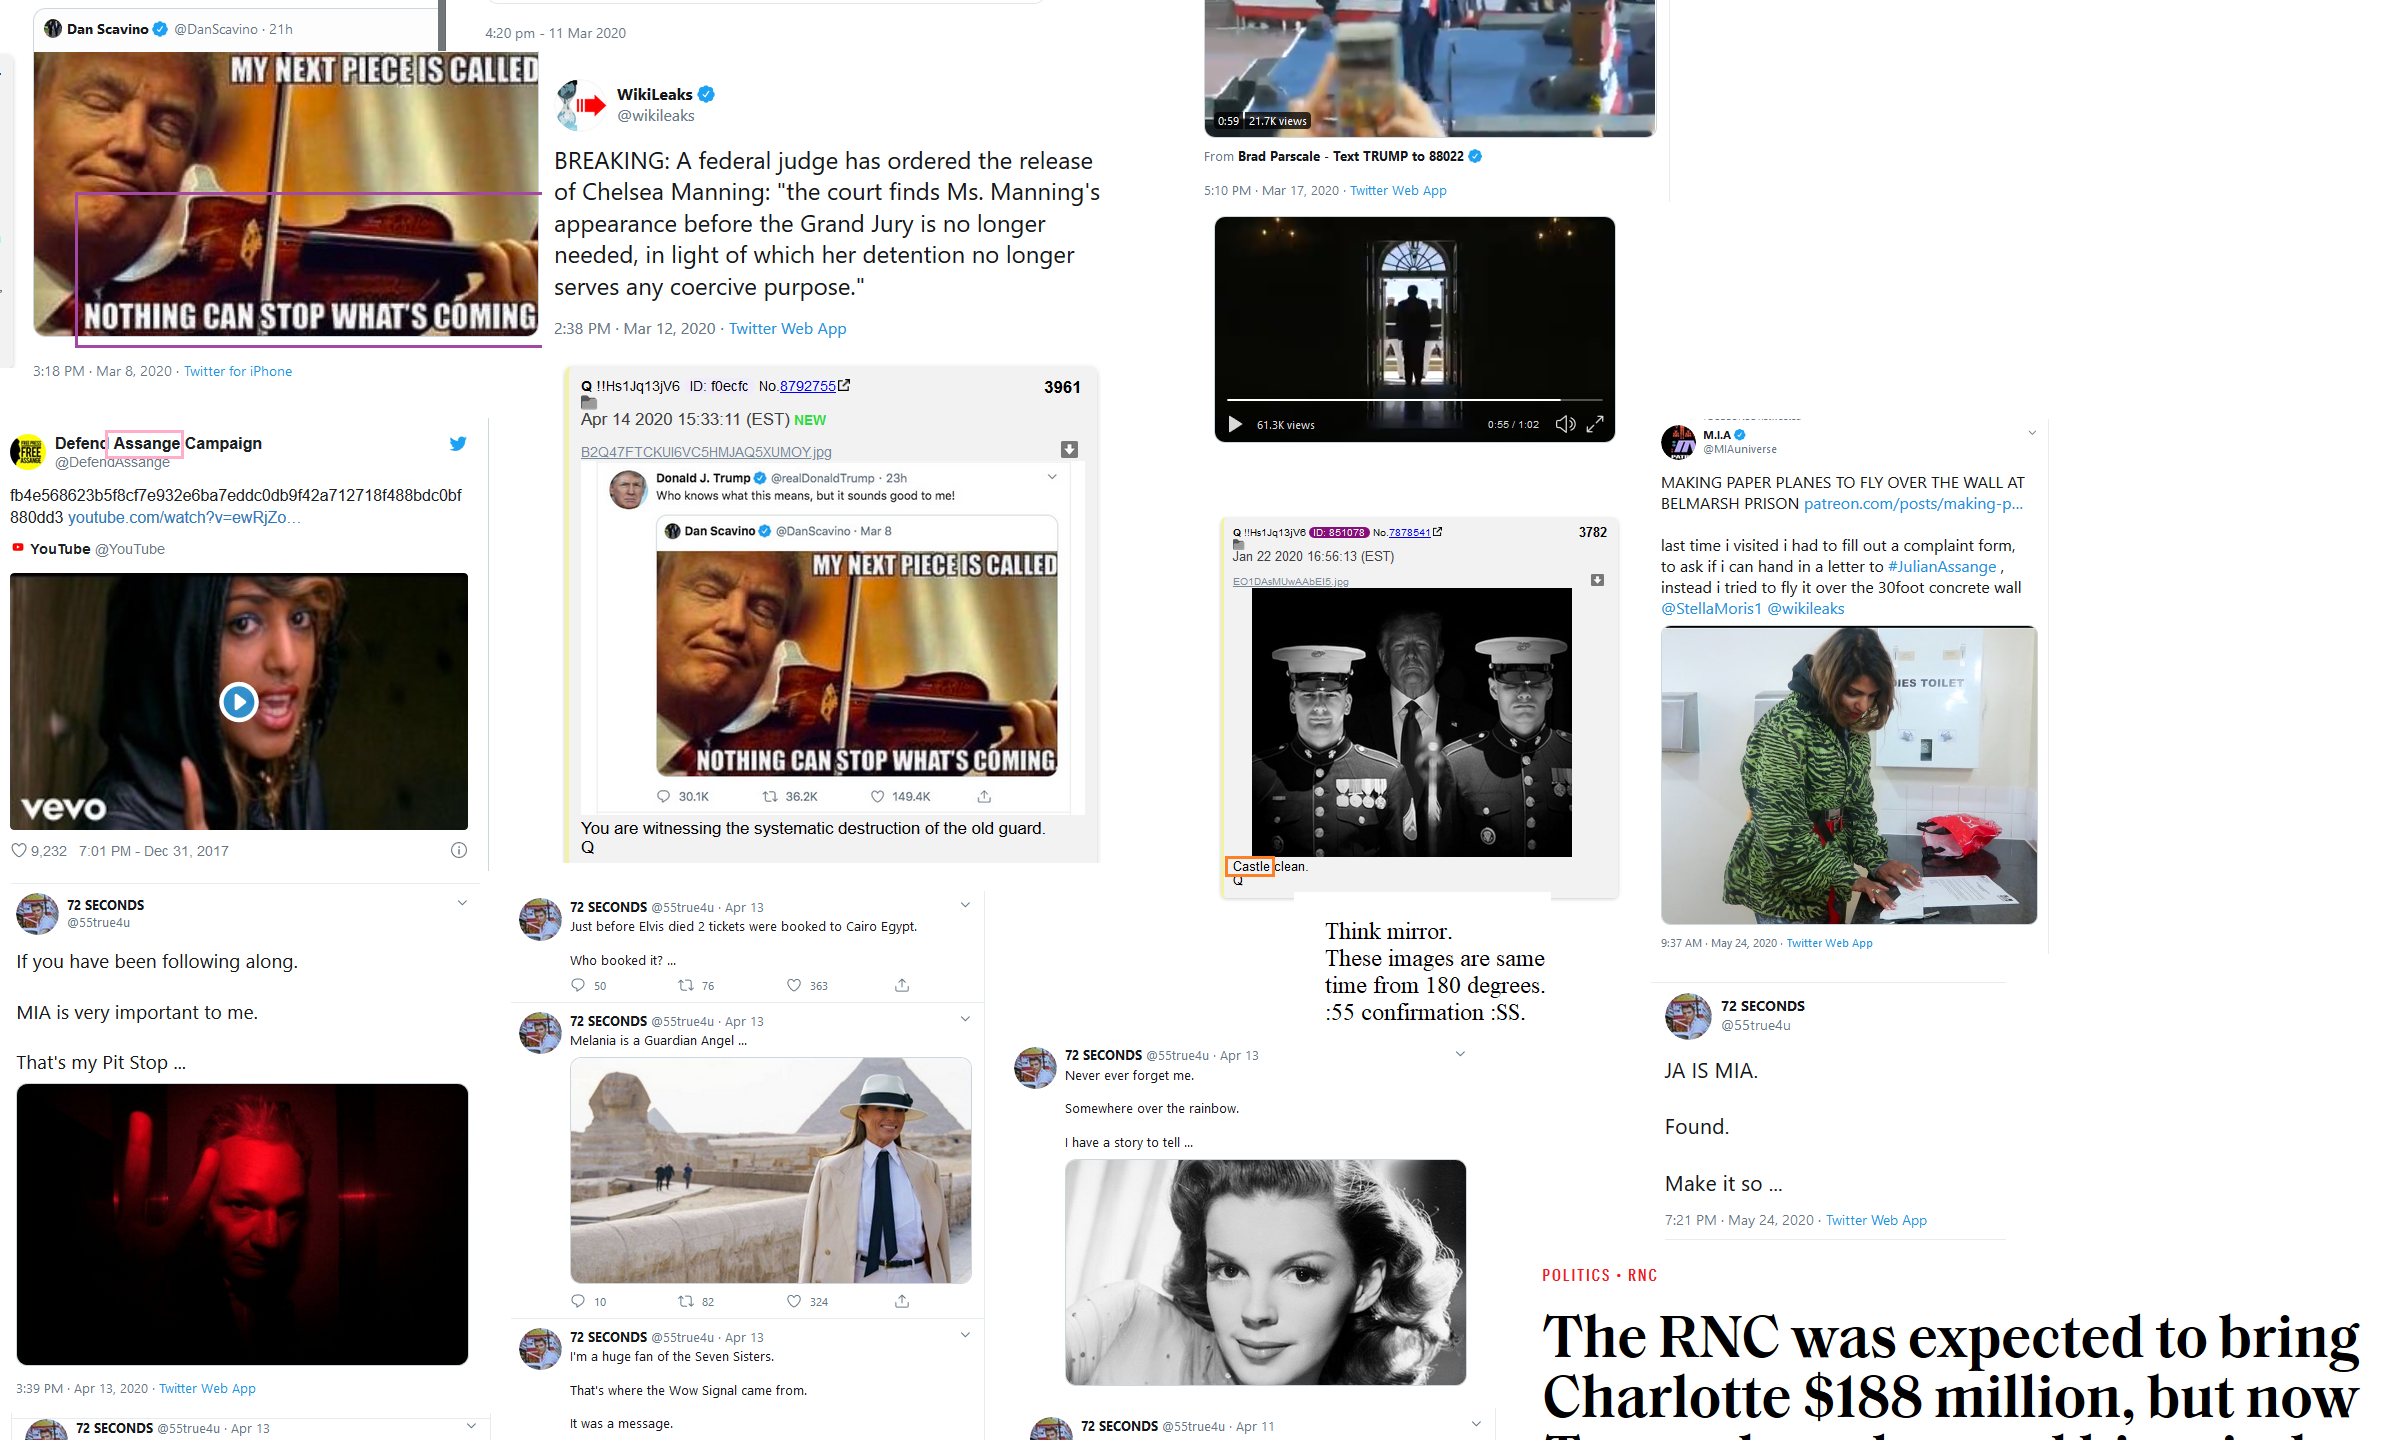The height and width of the screenshot is (1440, 2388).
Task: Play the vevo video in Defend Assange tweet
Action: pos(238,702)
